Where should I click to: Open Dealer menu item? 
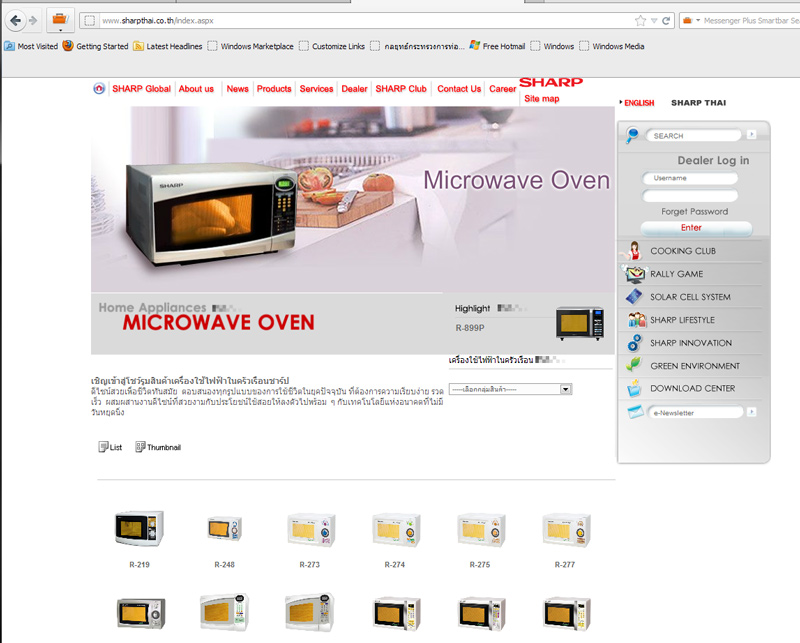click(354, 89)
